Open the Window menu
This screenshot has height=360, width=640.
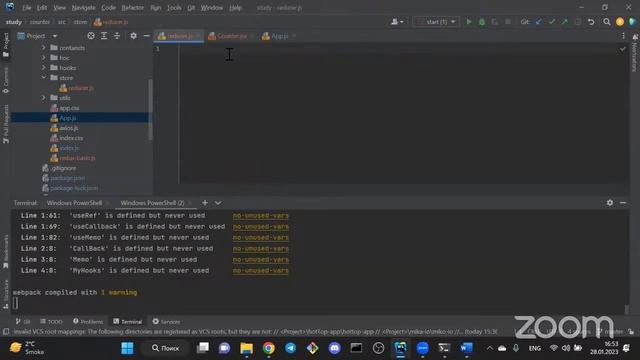coord(211,8)
